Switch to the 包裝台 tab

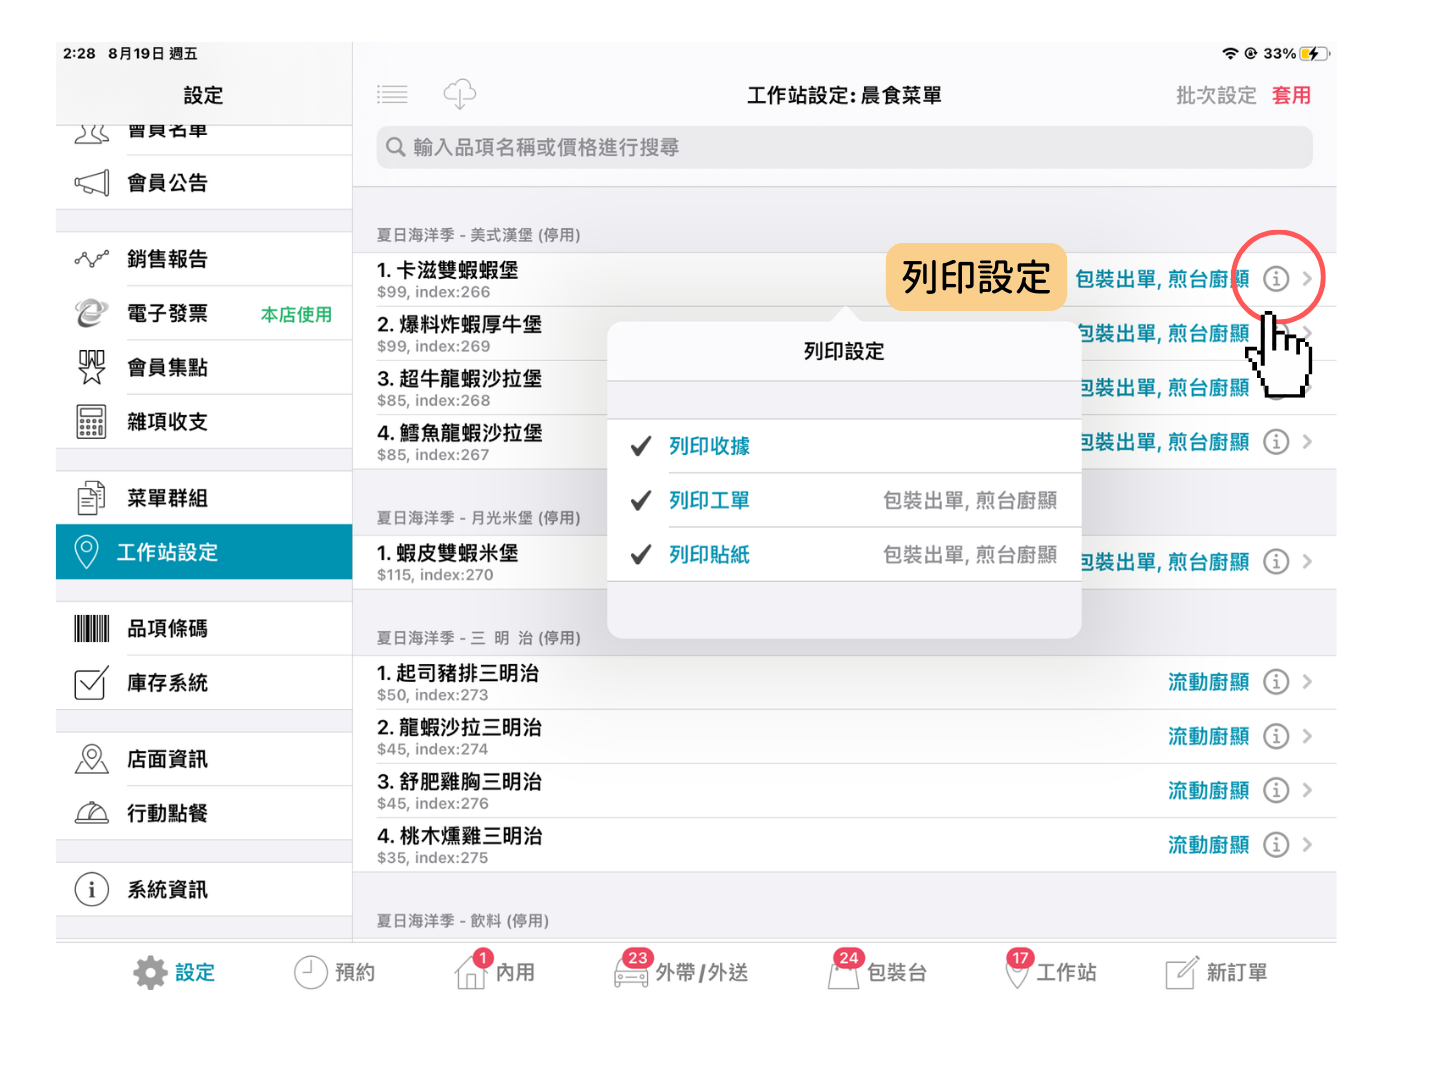(878, 972)
